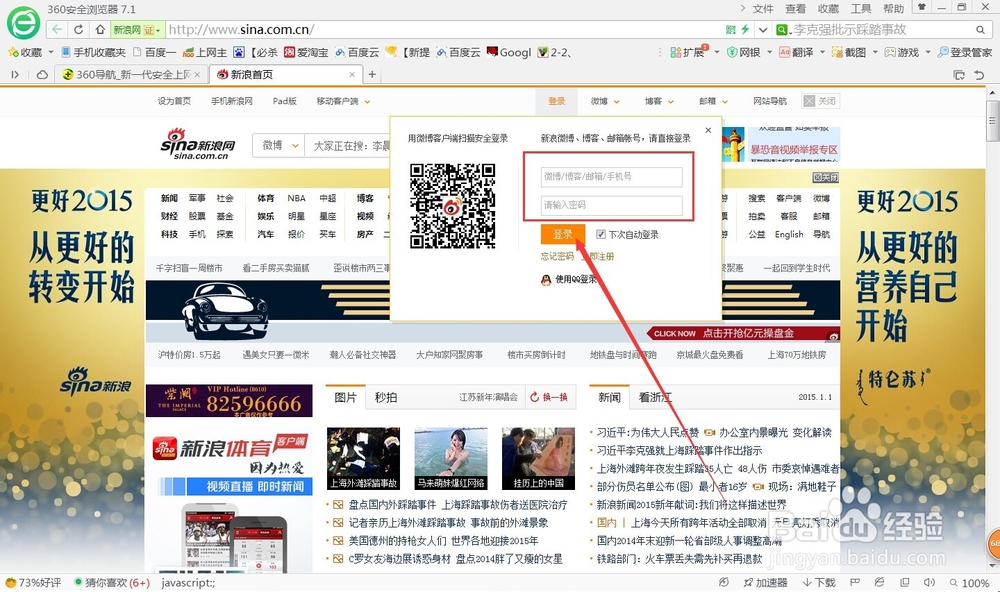Open thumbnail 马来萌妹爆红网络
The image size is (1000, 592).
pyautogui.click(x=451, y=459)
